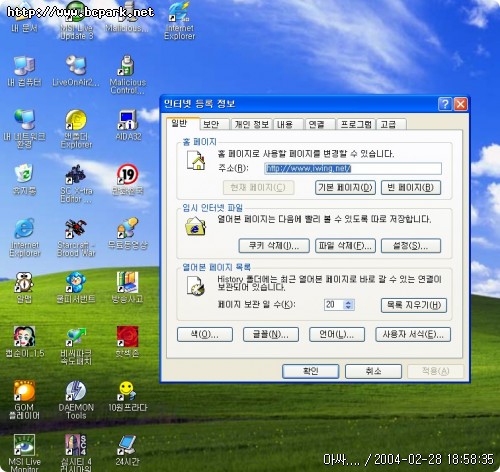The width and height of the screenshot is (500, 472).
Task: Open the 방송사고 books shortcut
Action: click(x=127, y=287)
